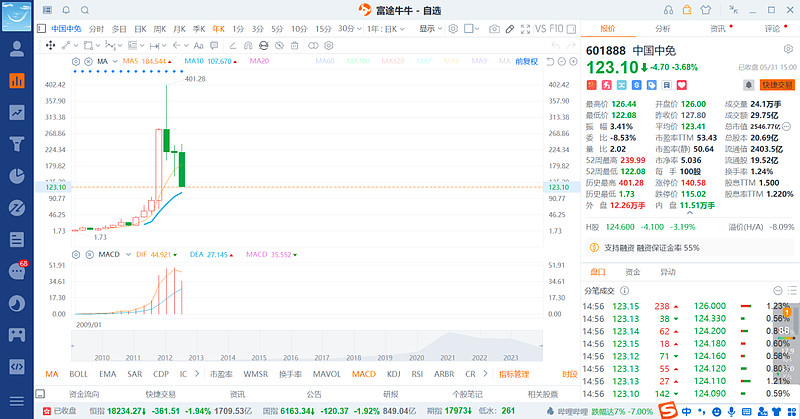Toggle MA20 line visibility
This screenshot has width=800, height=419.
(259, 61)
